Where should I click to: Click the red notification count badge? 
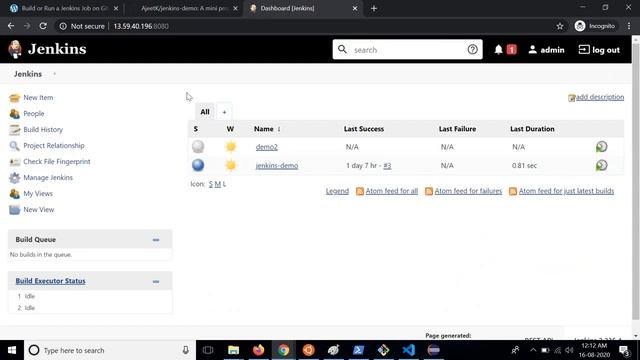click(511, 50)
